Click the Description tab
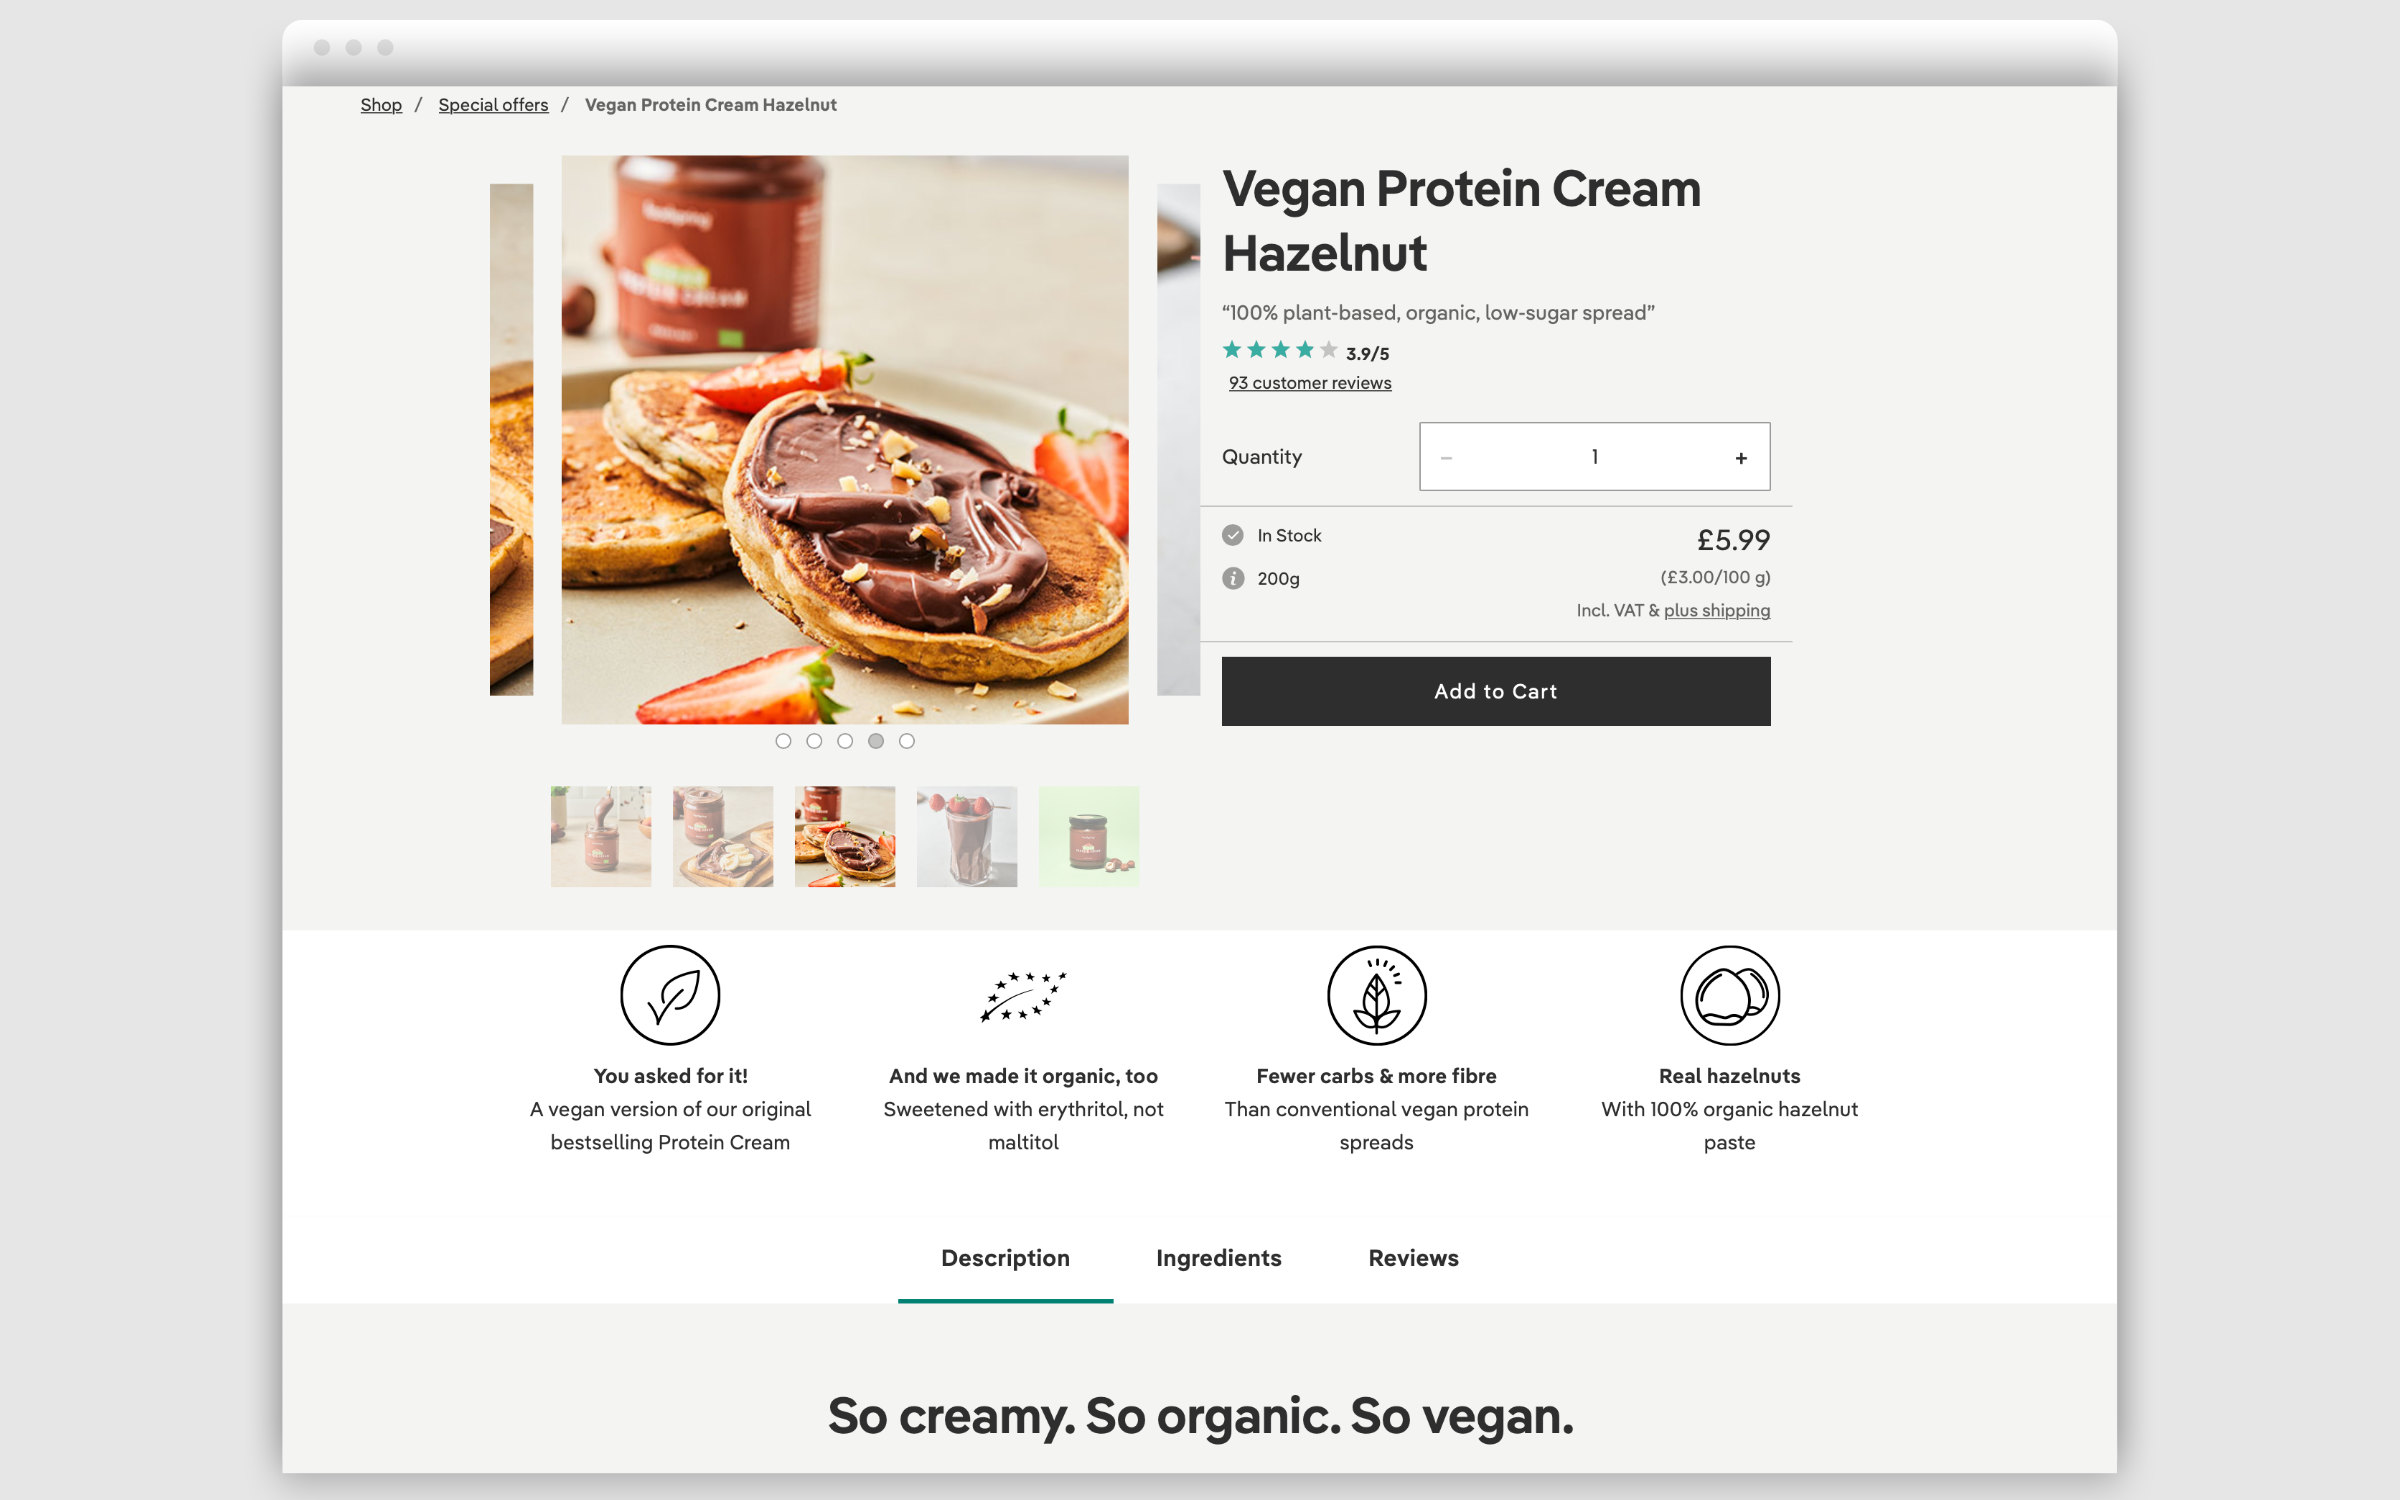The image size is (2400, 1500). pyautogui.click(x=1006, y=1258)
